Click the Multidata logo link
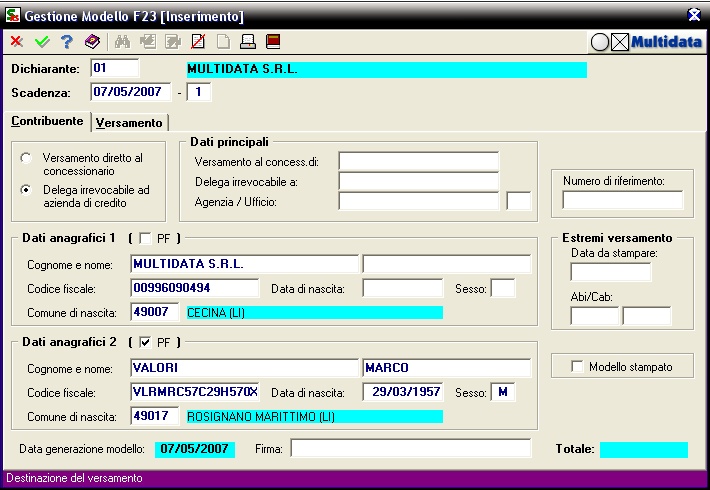This screenshot has height=490, width=710. click(666, 42)
